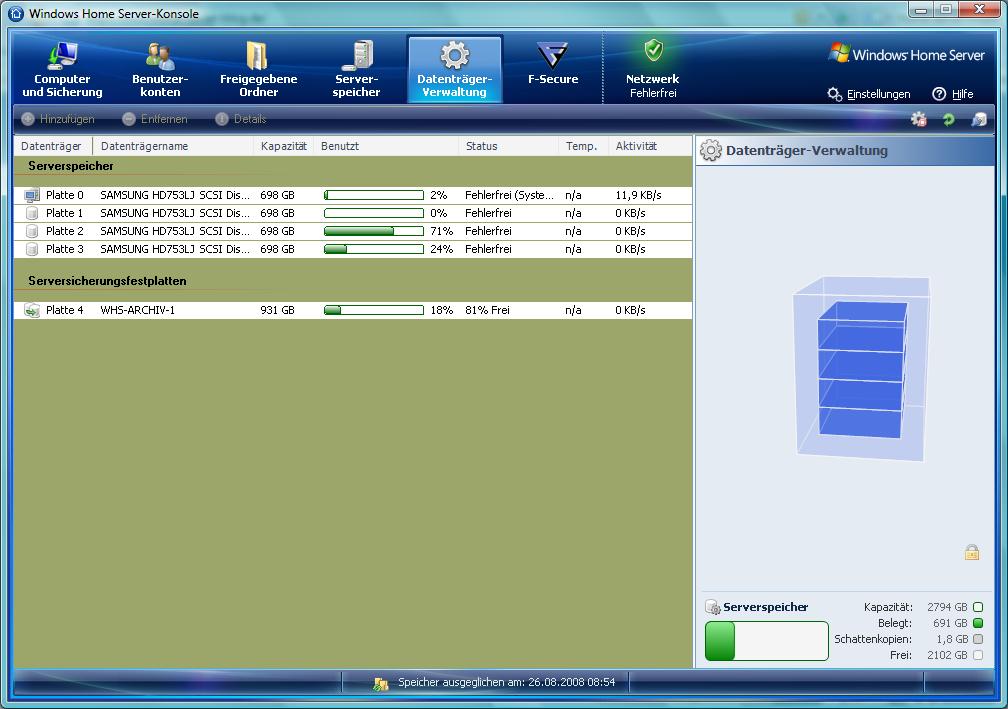Click the Windows Home Server logo

click(906, 54)
